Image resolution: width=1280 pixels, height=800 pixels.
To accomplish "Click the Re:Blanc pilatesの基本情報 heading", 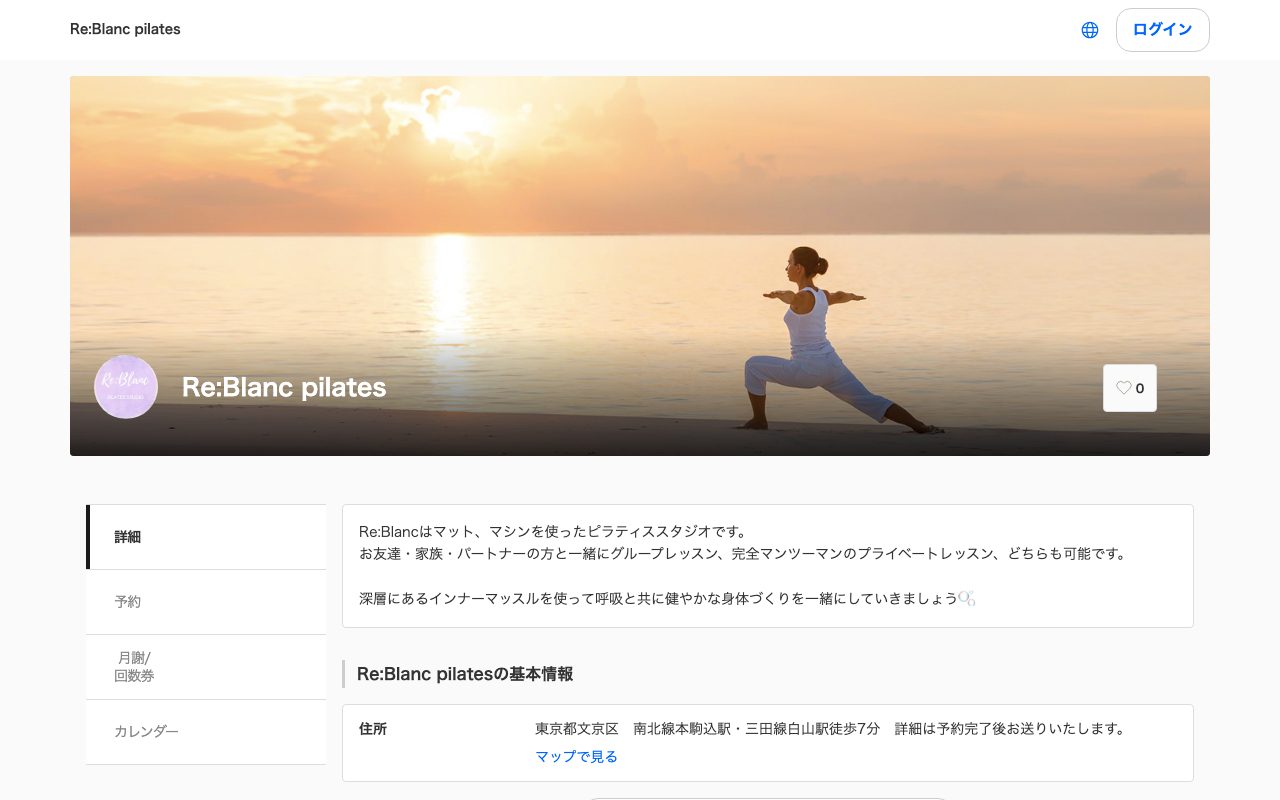I will [x=465, y=674].
